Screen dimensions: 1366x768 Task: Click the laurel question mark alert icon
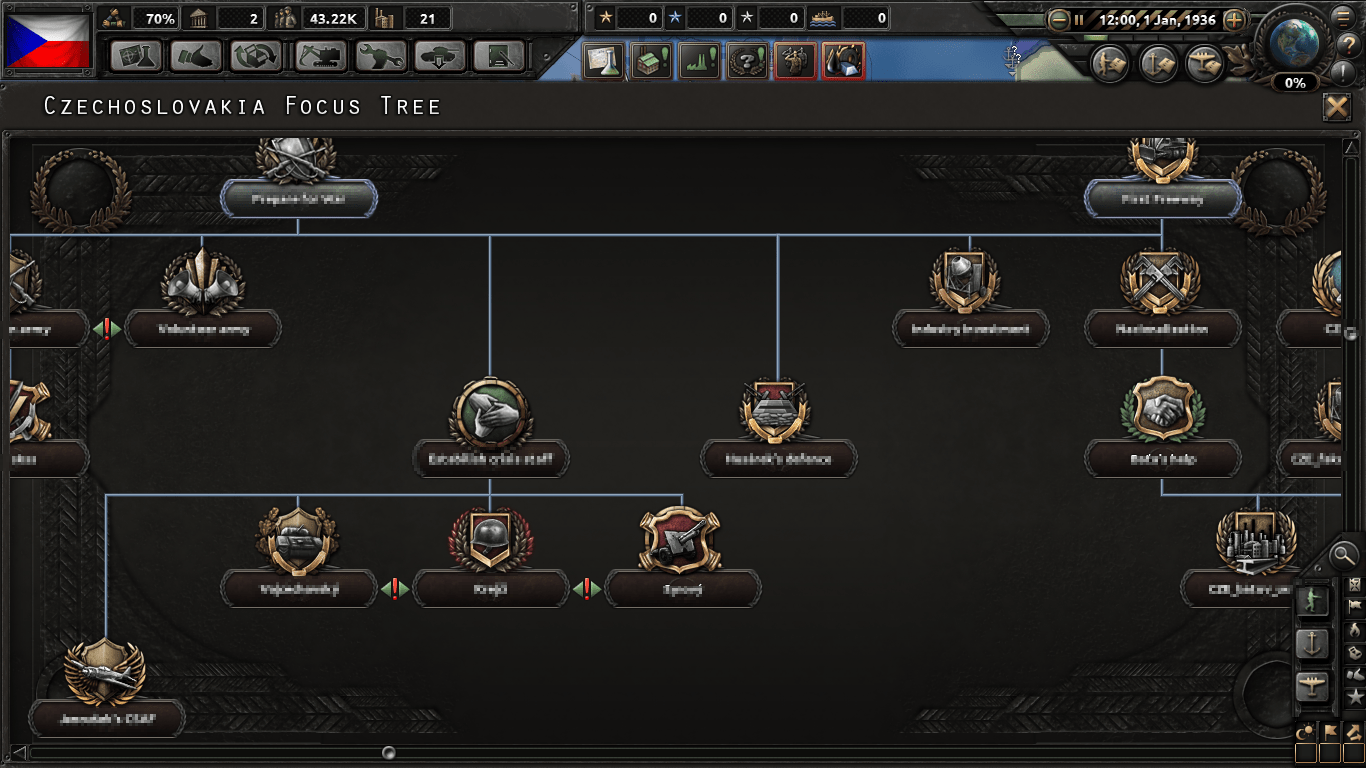coord(747,61)
